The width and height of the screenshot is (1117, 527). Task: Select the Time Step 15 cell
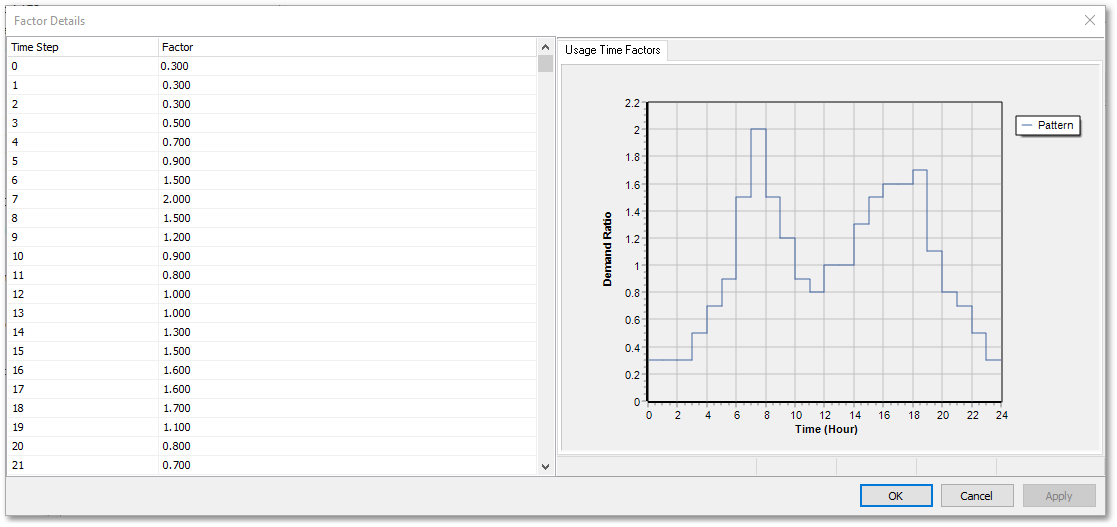(83, 351)
